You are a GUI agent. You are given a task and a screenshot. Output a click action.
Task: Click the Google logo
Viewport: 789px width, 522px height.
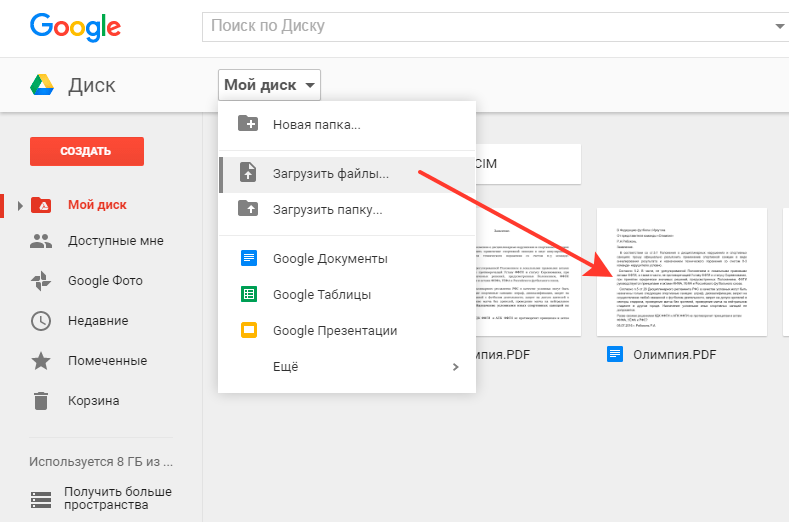[75, 27]
